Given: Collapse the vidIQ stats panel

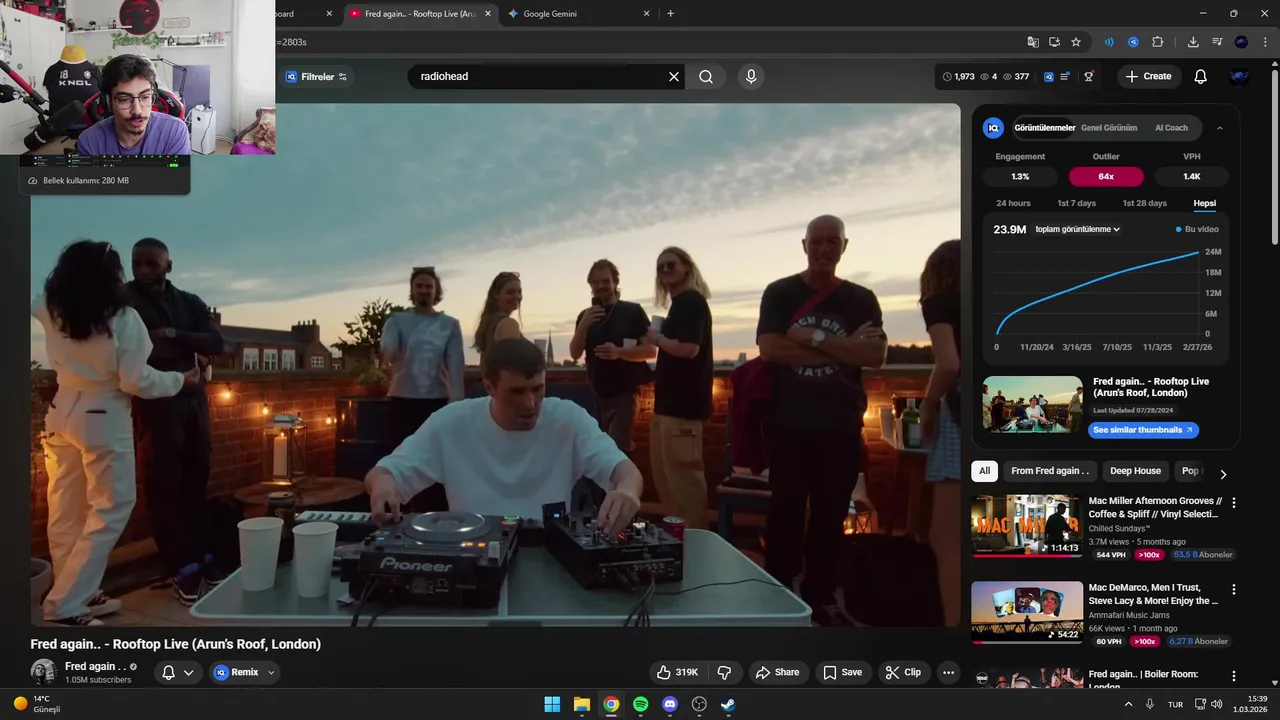Looking at the screenshot, I should (x=1220, y=128).
